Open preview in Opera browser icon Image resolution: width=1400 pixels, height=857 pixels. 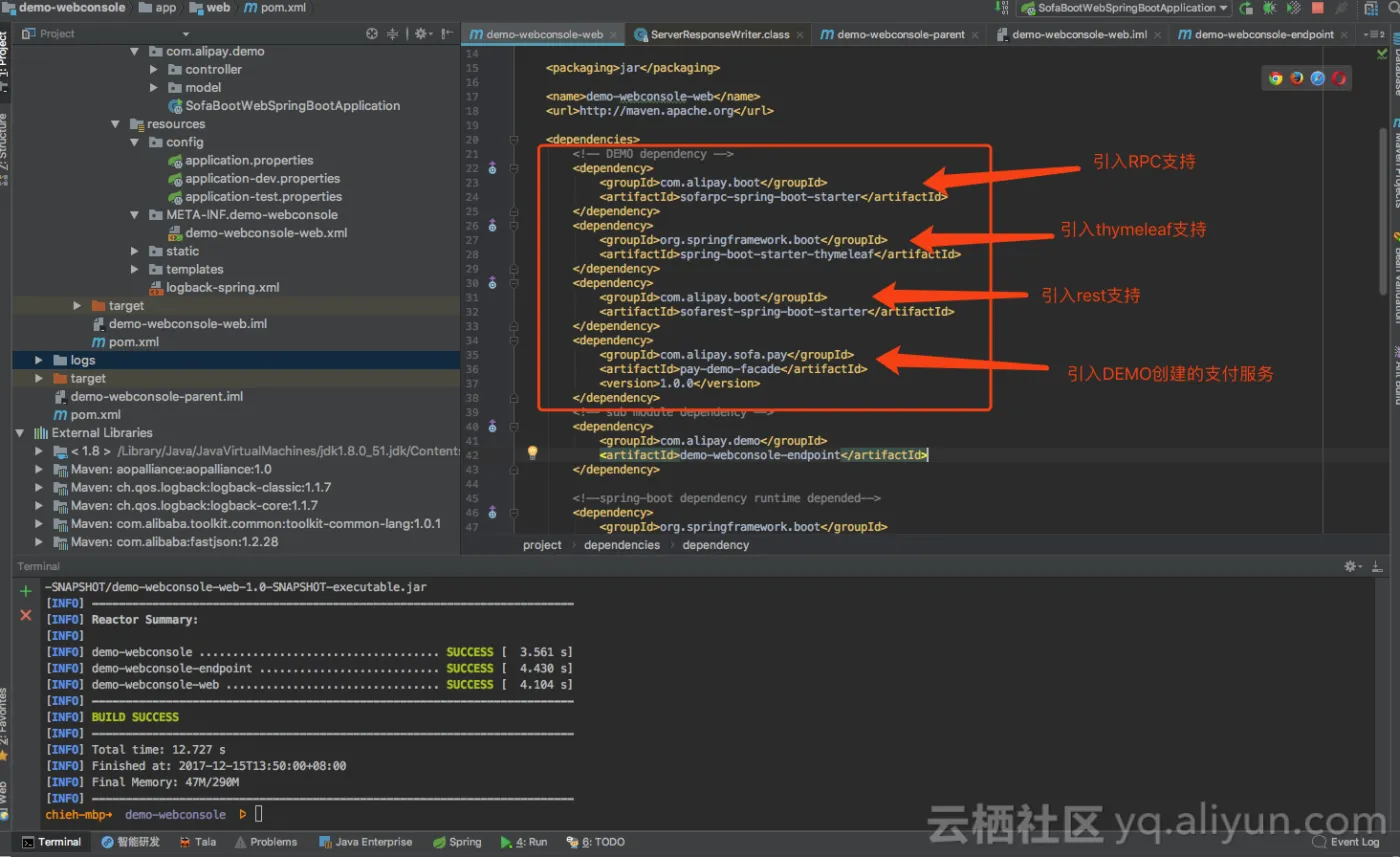point(1339,78)
